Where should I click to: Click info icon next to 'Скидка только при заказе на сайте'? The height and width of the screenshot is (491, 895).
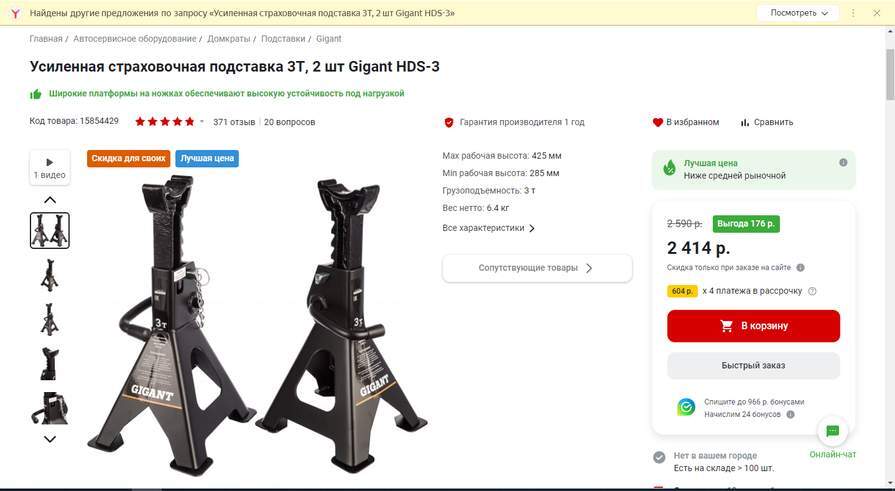[800, 268]
